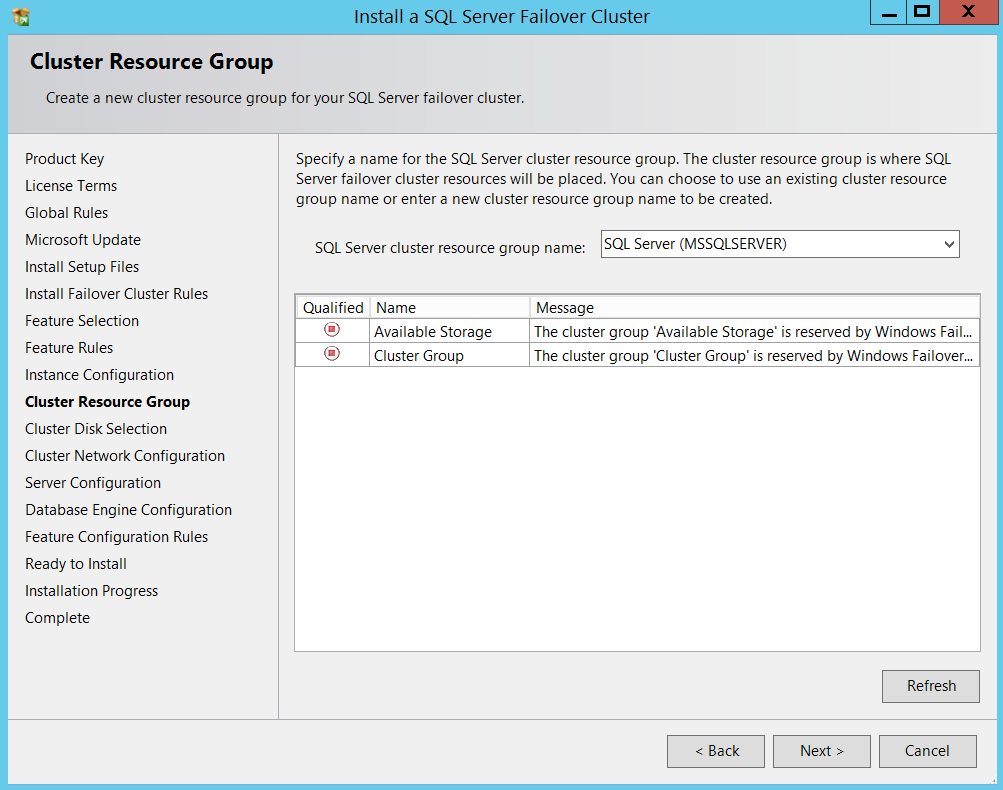
Task: Click the red unqualified icon for Available Storage
Action: point(331,329)
